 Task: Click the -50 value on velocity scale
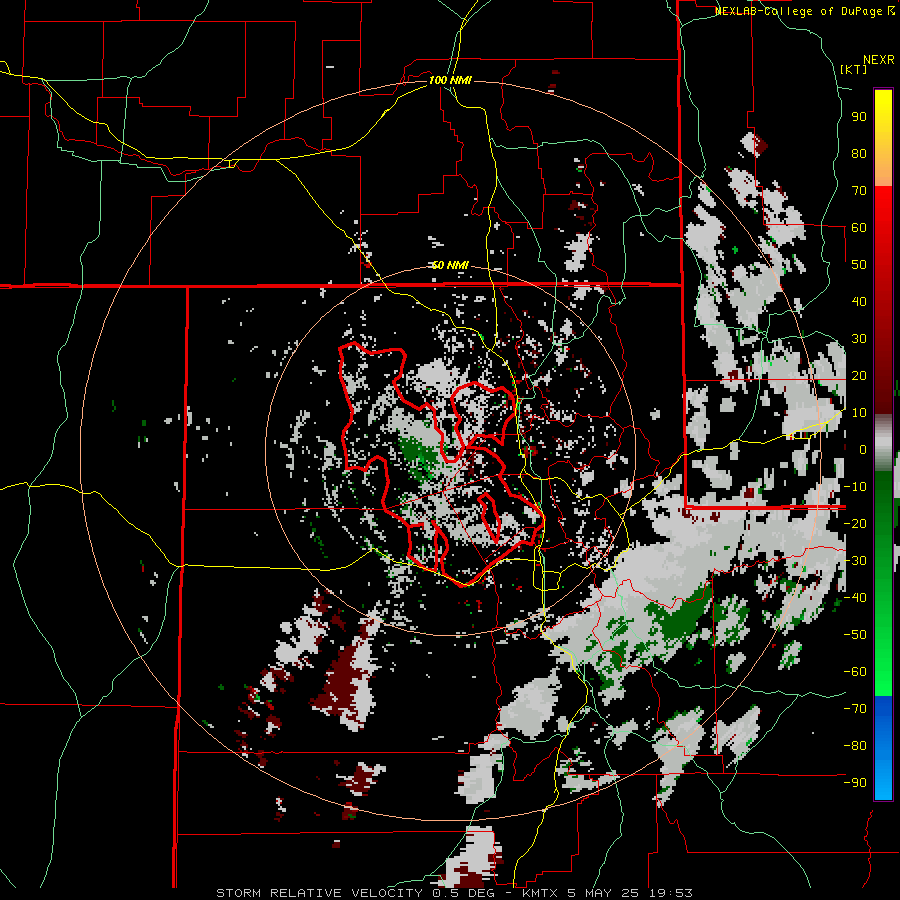[855, 634]
